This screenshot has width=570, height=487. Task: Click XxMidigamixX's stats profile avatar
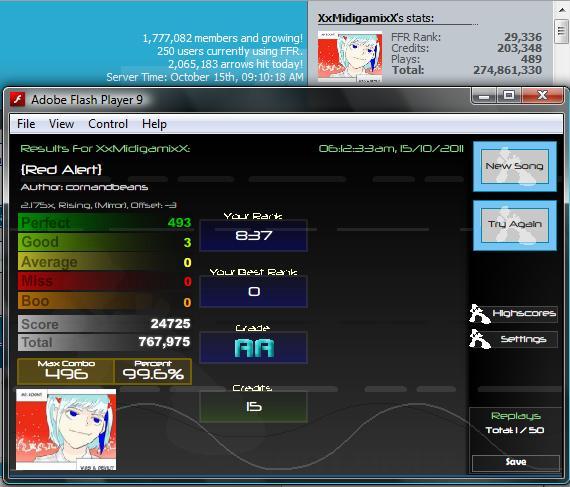click(x=350, y=56)
